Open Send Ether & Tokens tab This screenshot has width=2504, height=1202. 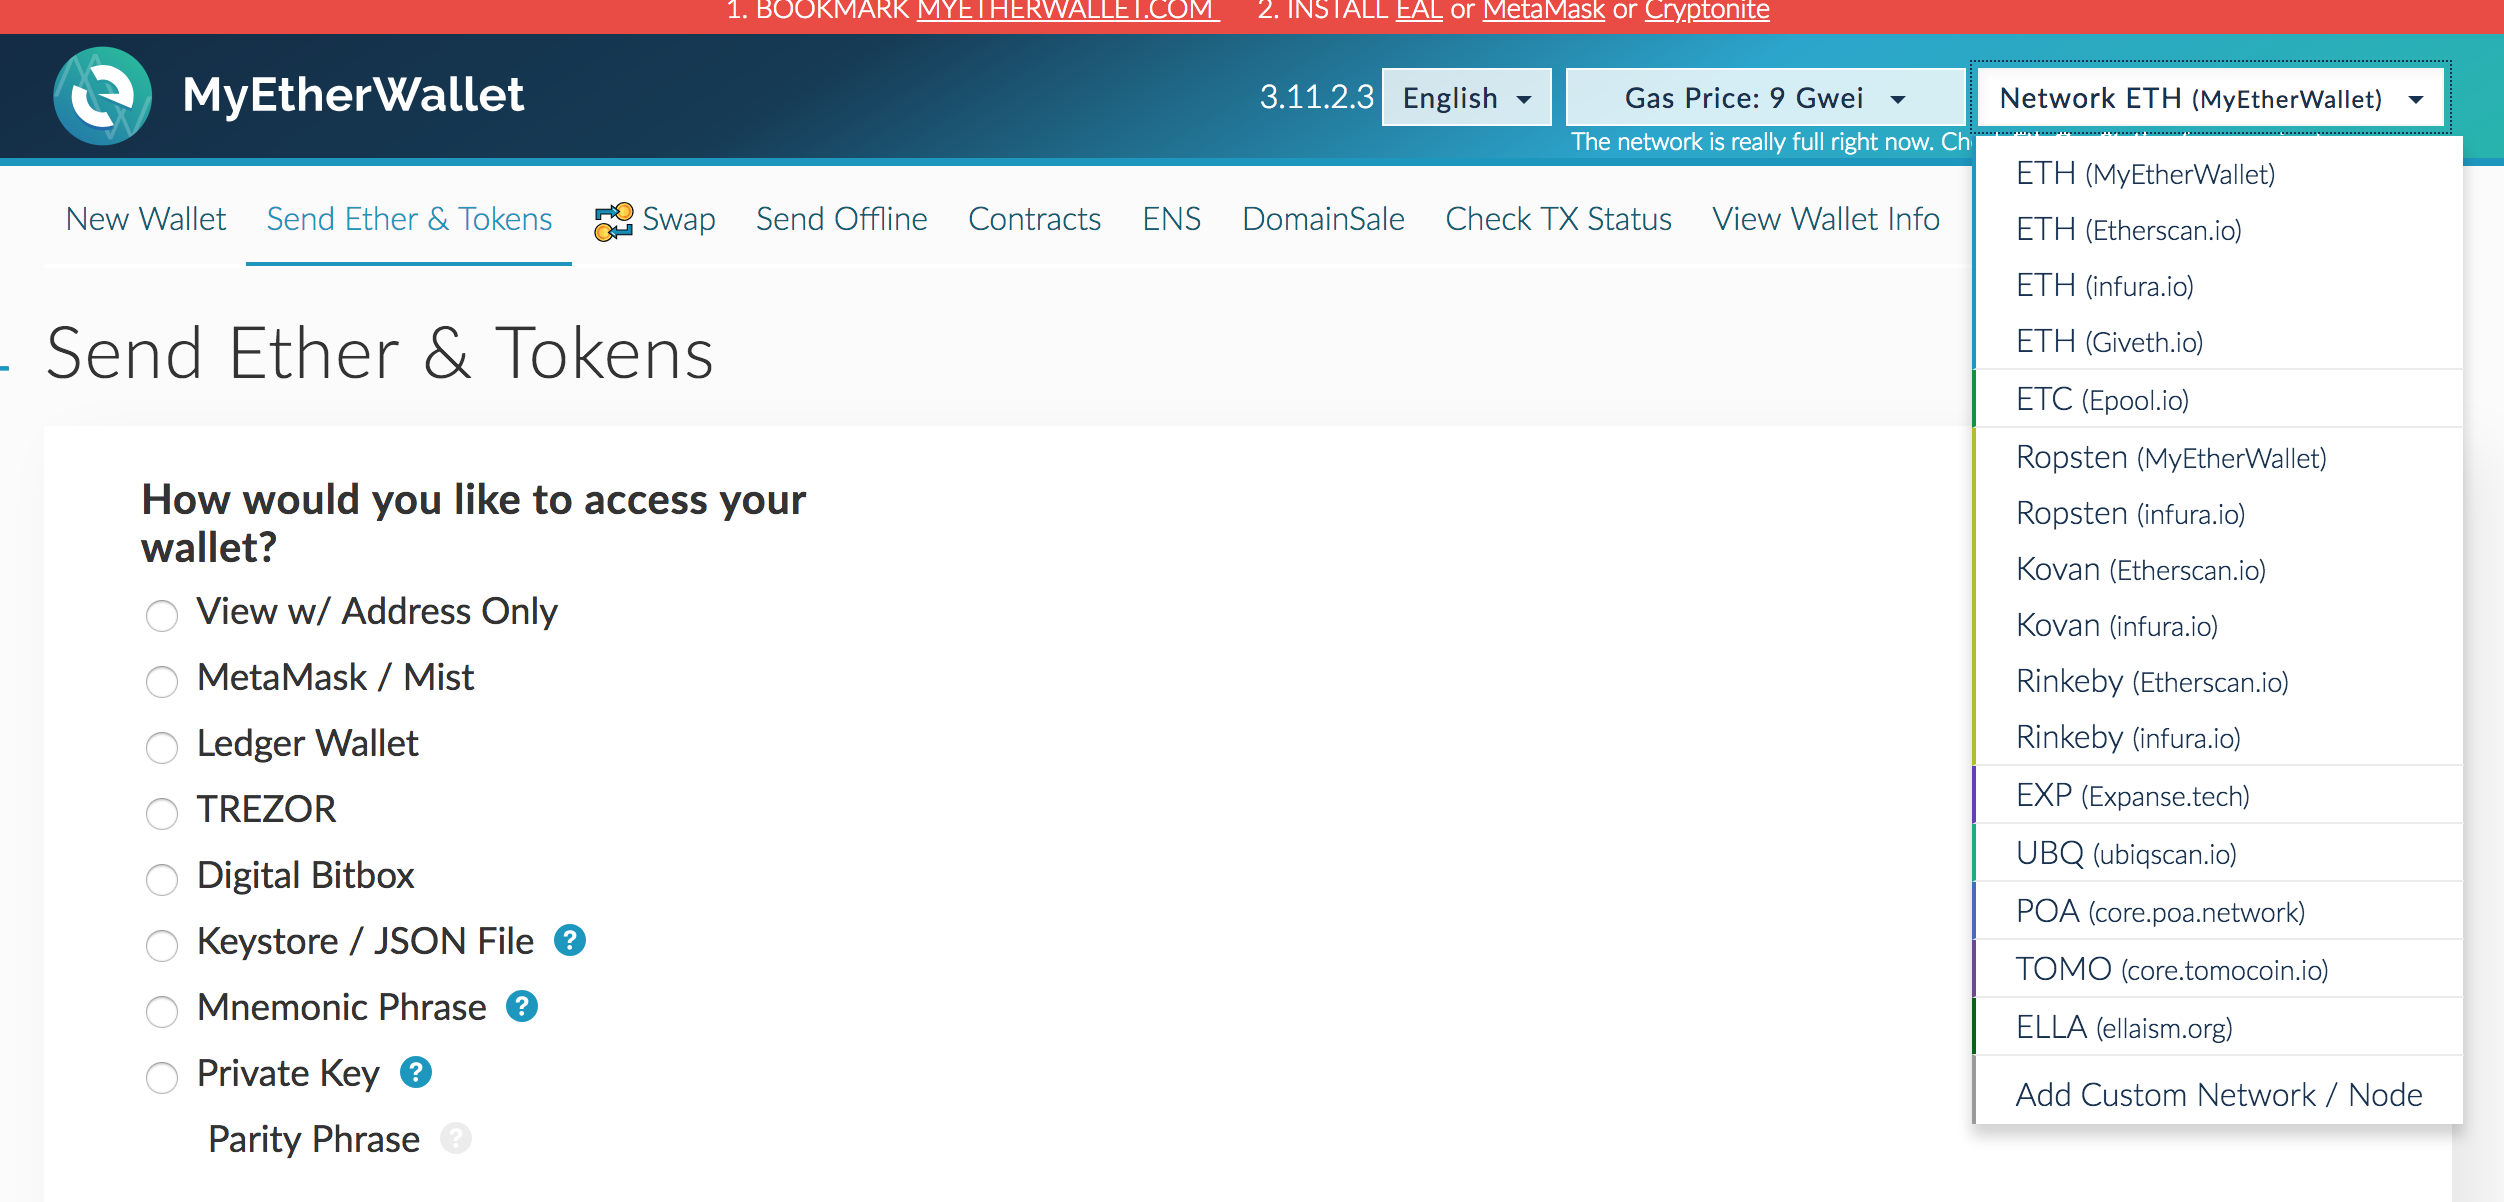click(x=409, y=219)
